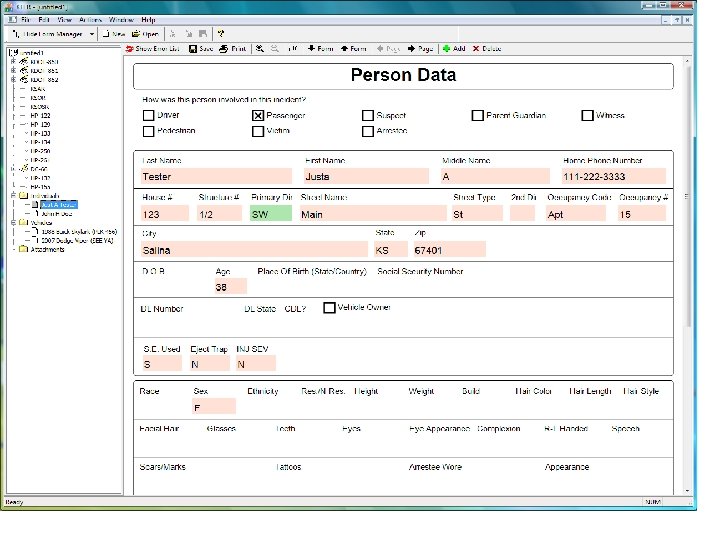720x540 pixels.
Task: Click the Last Name field containing Tester
Action: point(216,176)
